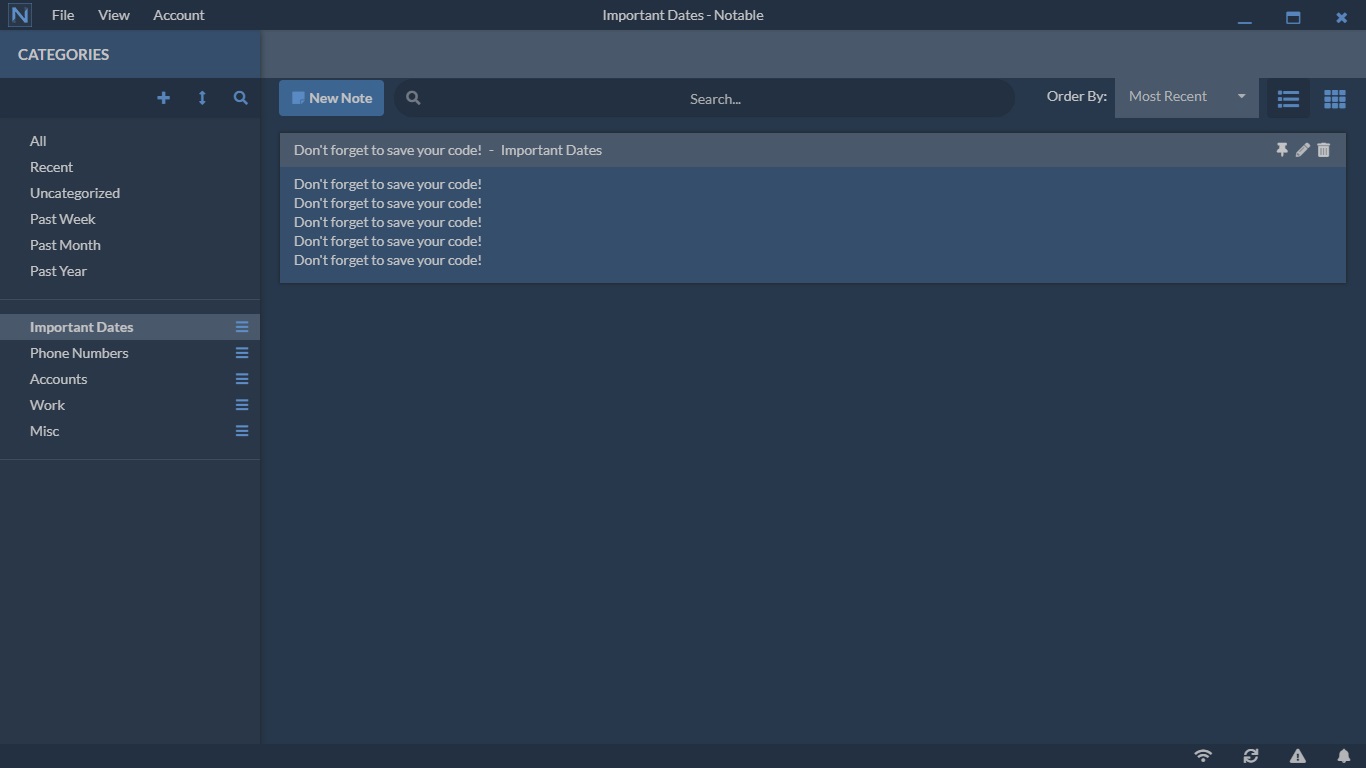Click the warning triangle status icon
Screen dimensions: 1366x768
tap(1297, 756)
